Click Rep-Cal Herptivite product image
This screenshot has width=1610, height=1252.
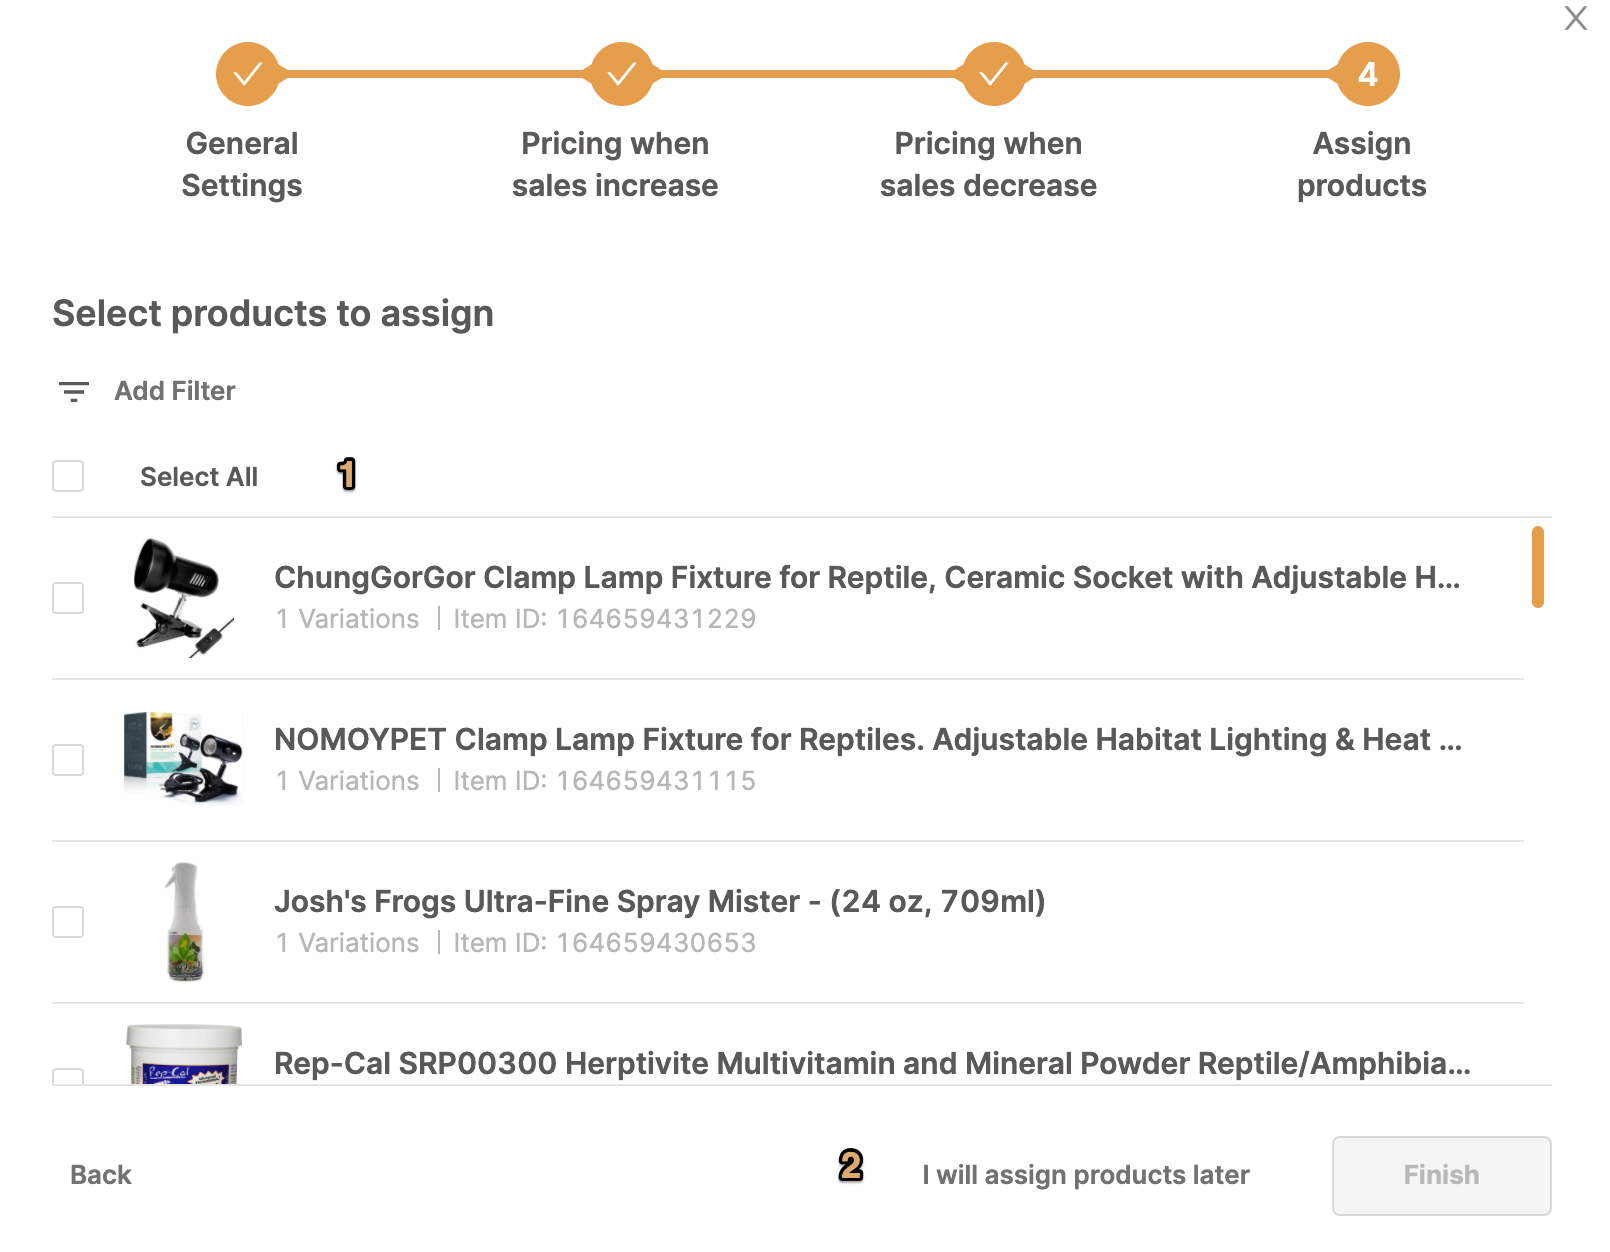[x=184, y=1054]
